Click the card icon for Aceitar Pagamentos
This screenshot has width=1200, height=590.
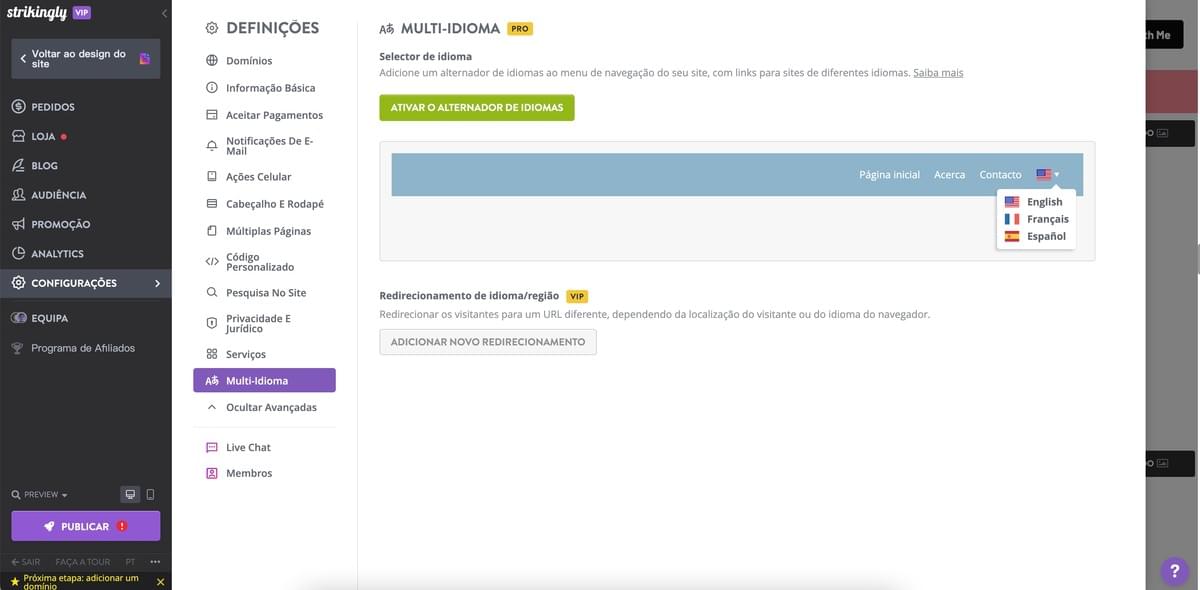211,115
